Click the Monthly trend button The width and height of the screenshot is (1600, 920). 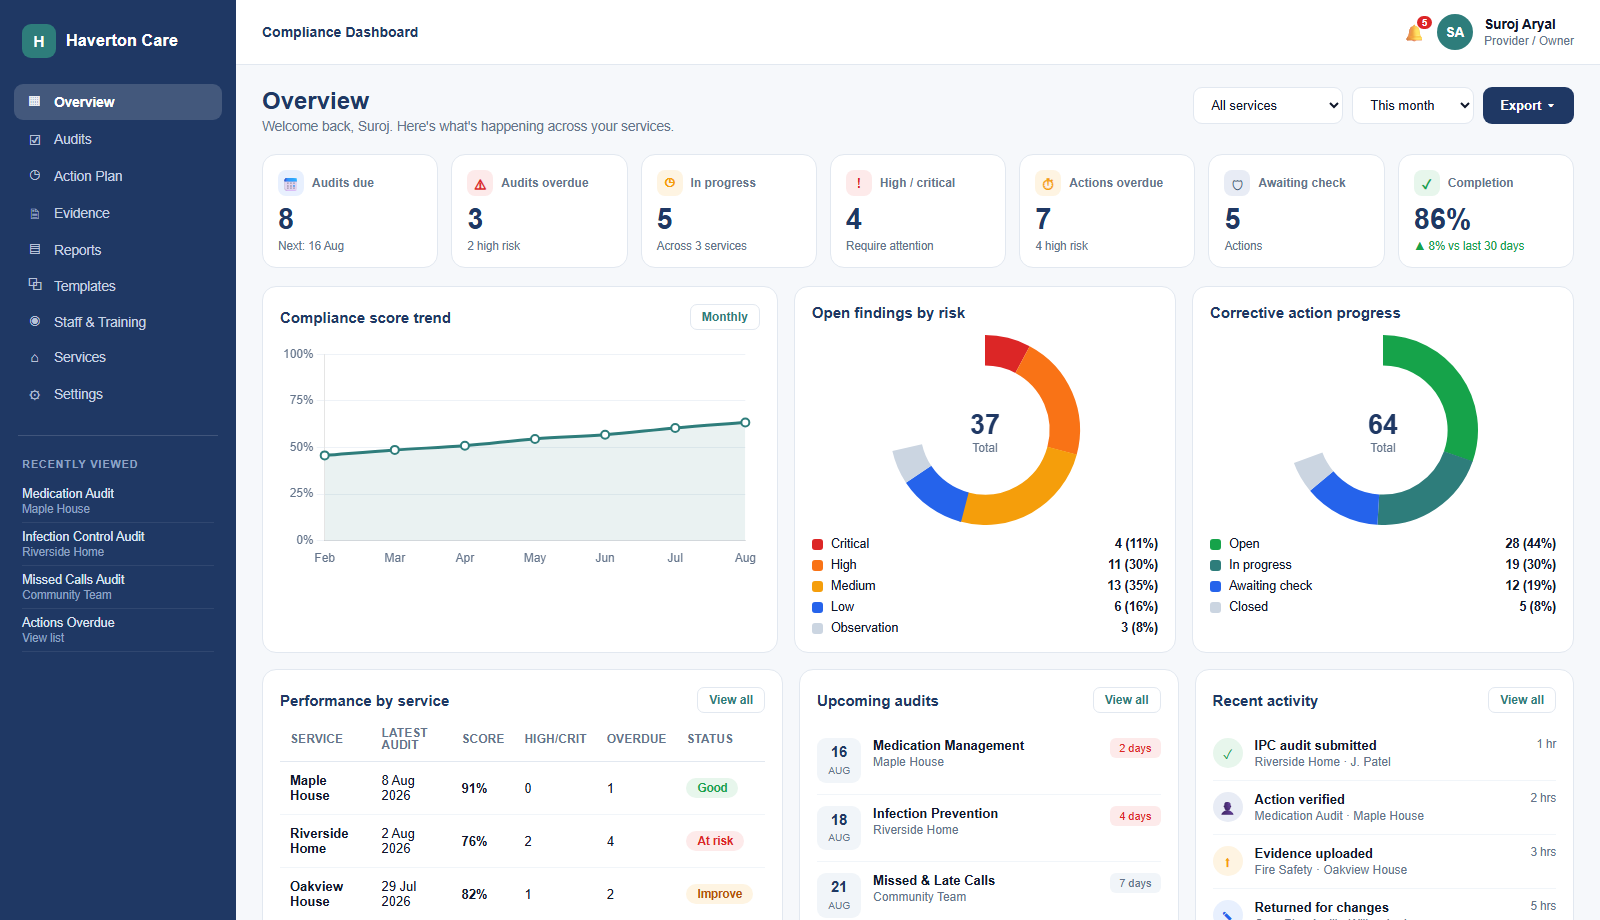tap(725, 317)
